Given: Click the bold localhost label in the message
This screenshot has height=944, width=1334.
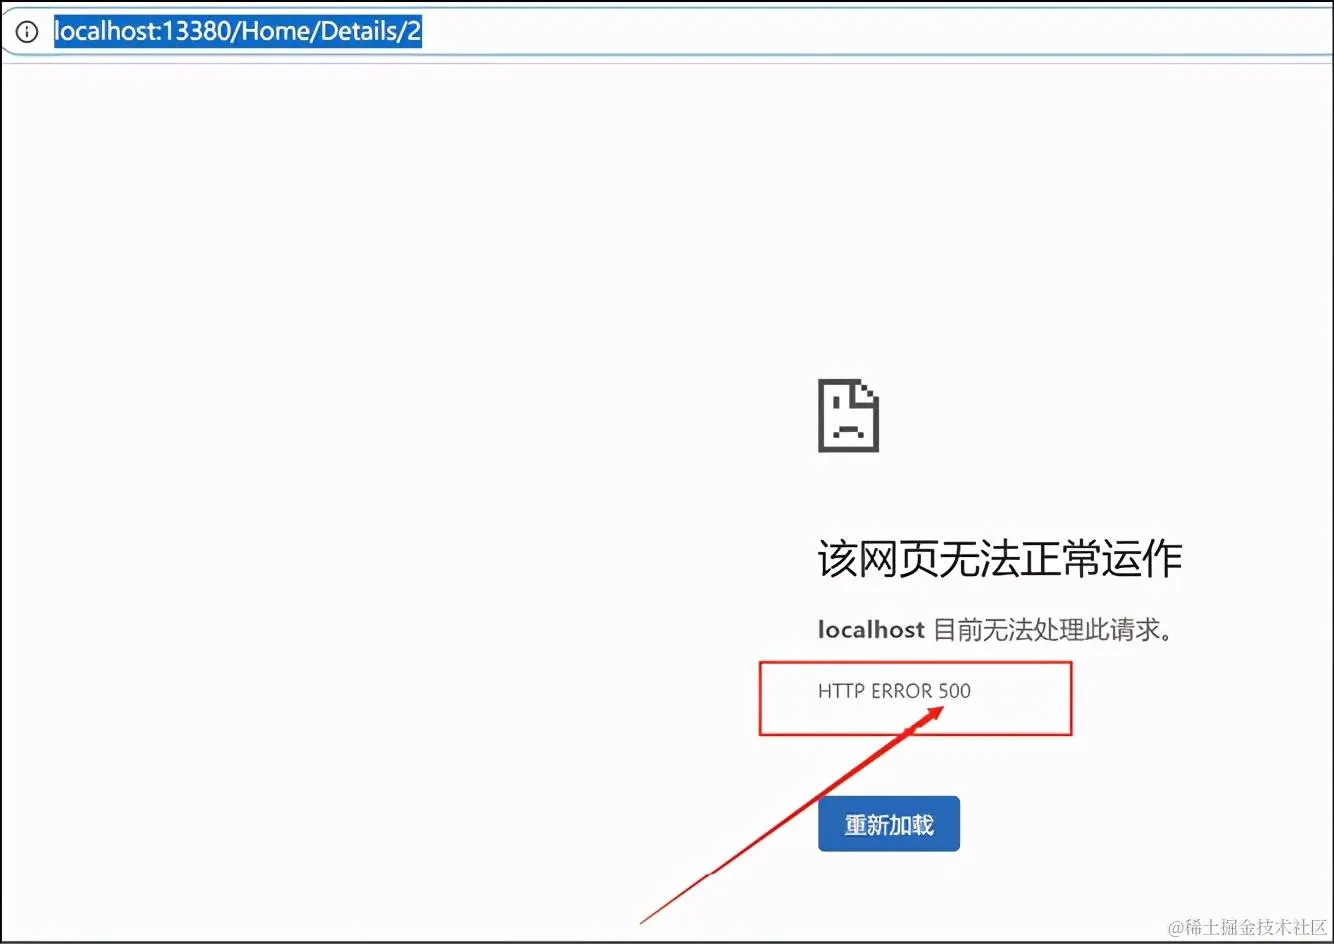Looking at the screenshot, I should click(869, 629).
